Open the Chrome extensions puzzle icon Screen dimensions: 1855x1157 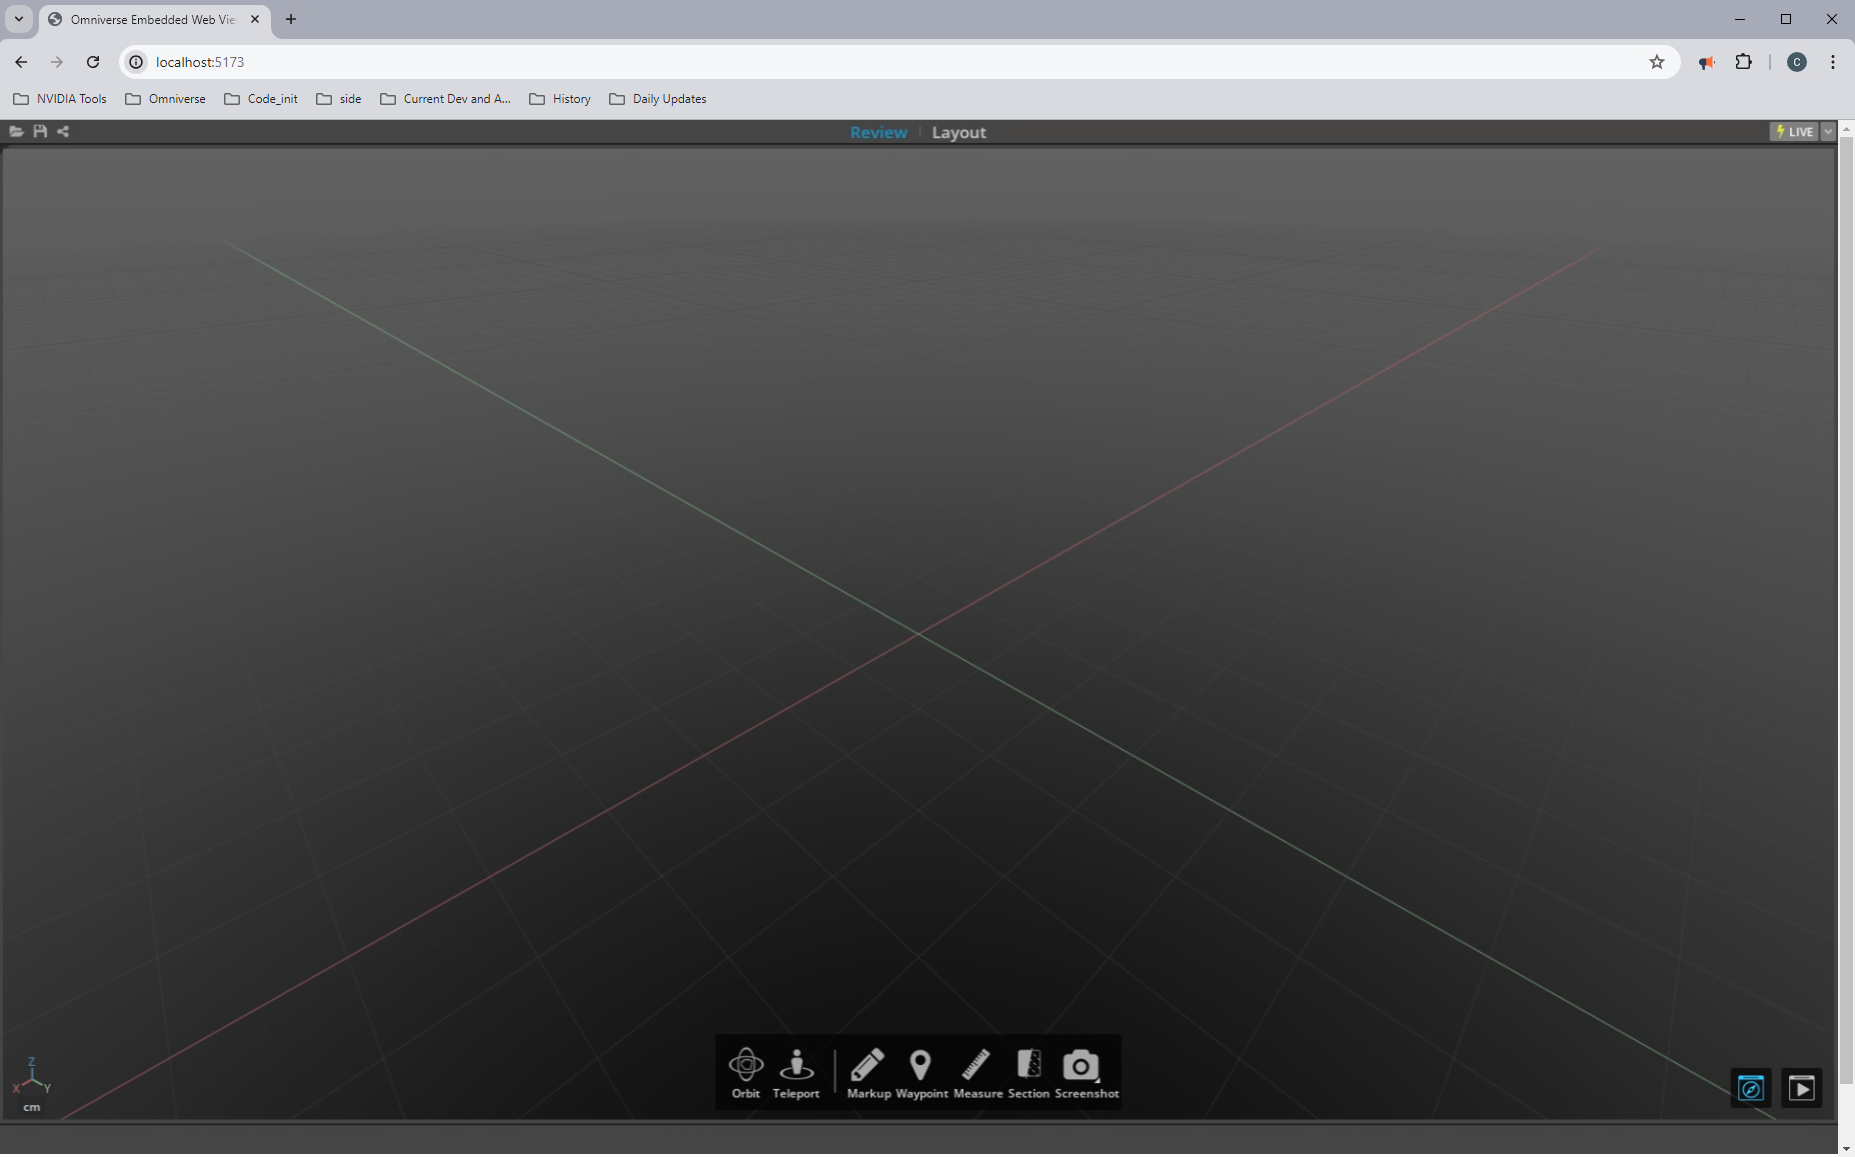(1744, 62)
